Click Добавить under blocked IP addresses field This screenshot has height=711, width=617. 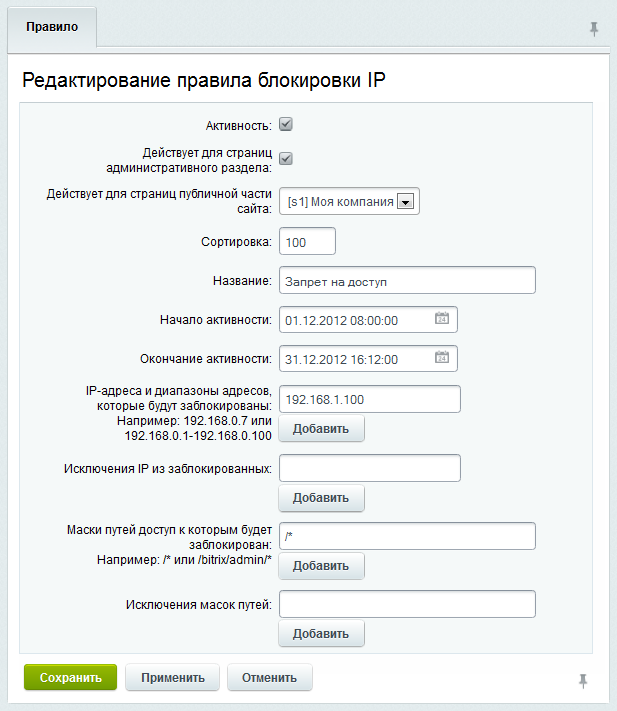321,429
